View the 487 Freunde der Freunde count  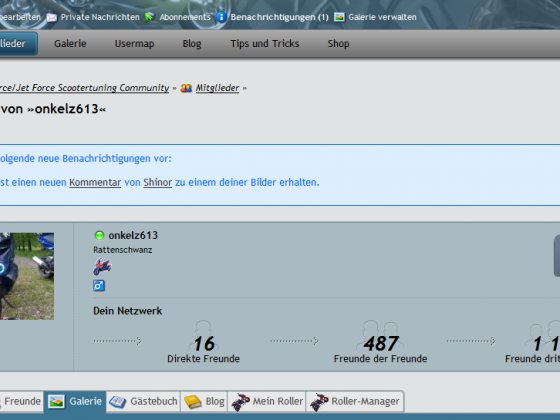[380, 344]
